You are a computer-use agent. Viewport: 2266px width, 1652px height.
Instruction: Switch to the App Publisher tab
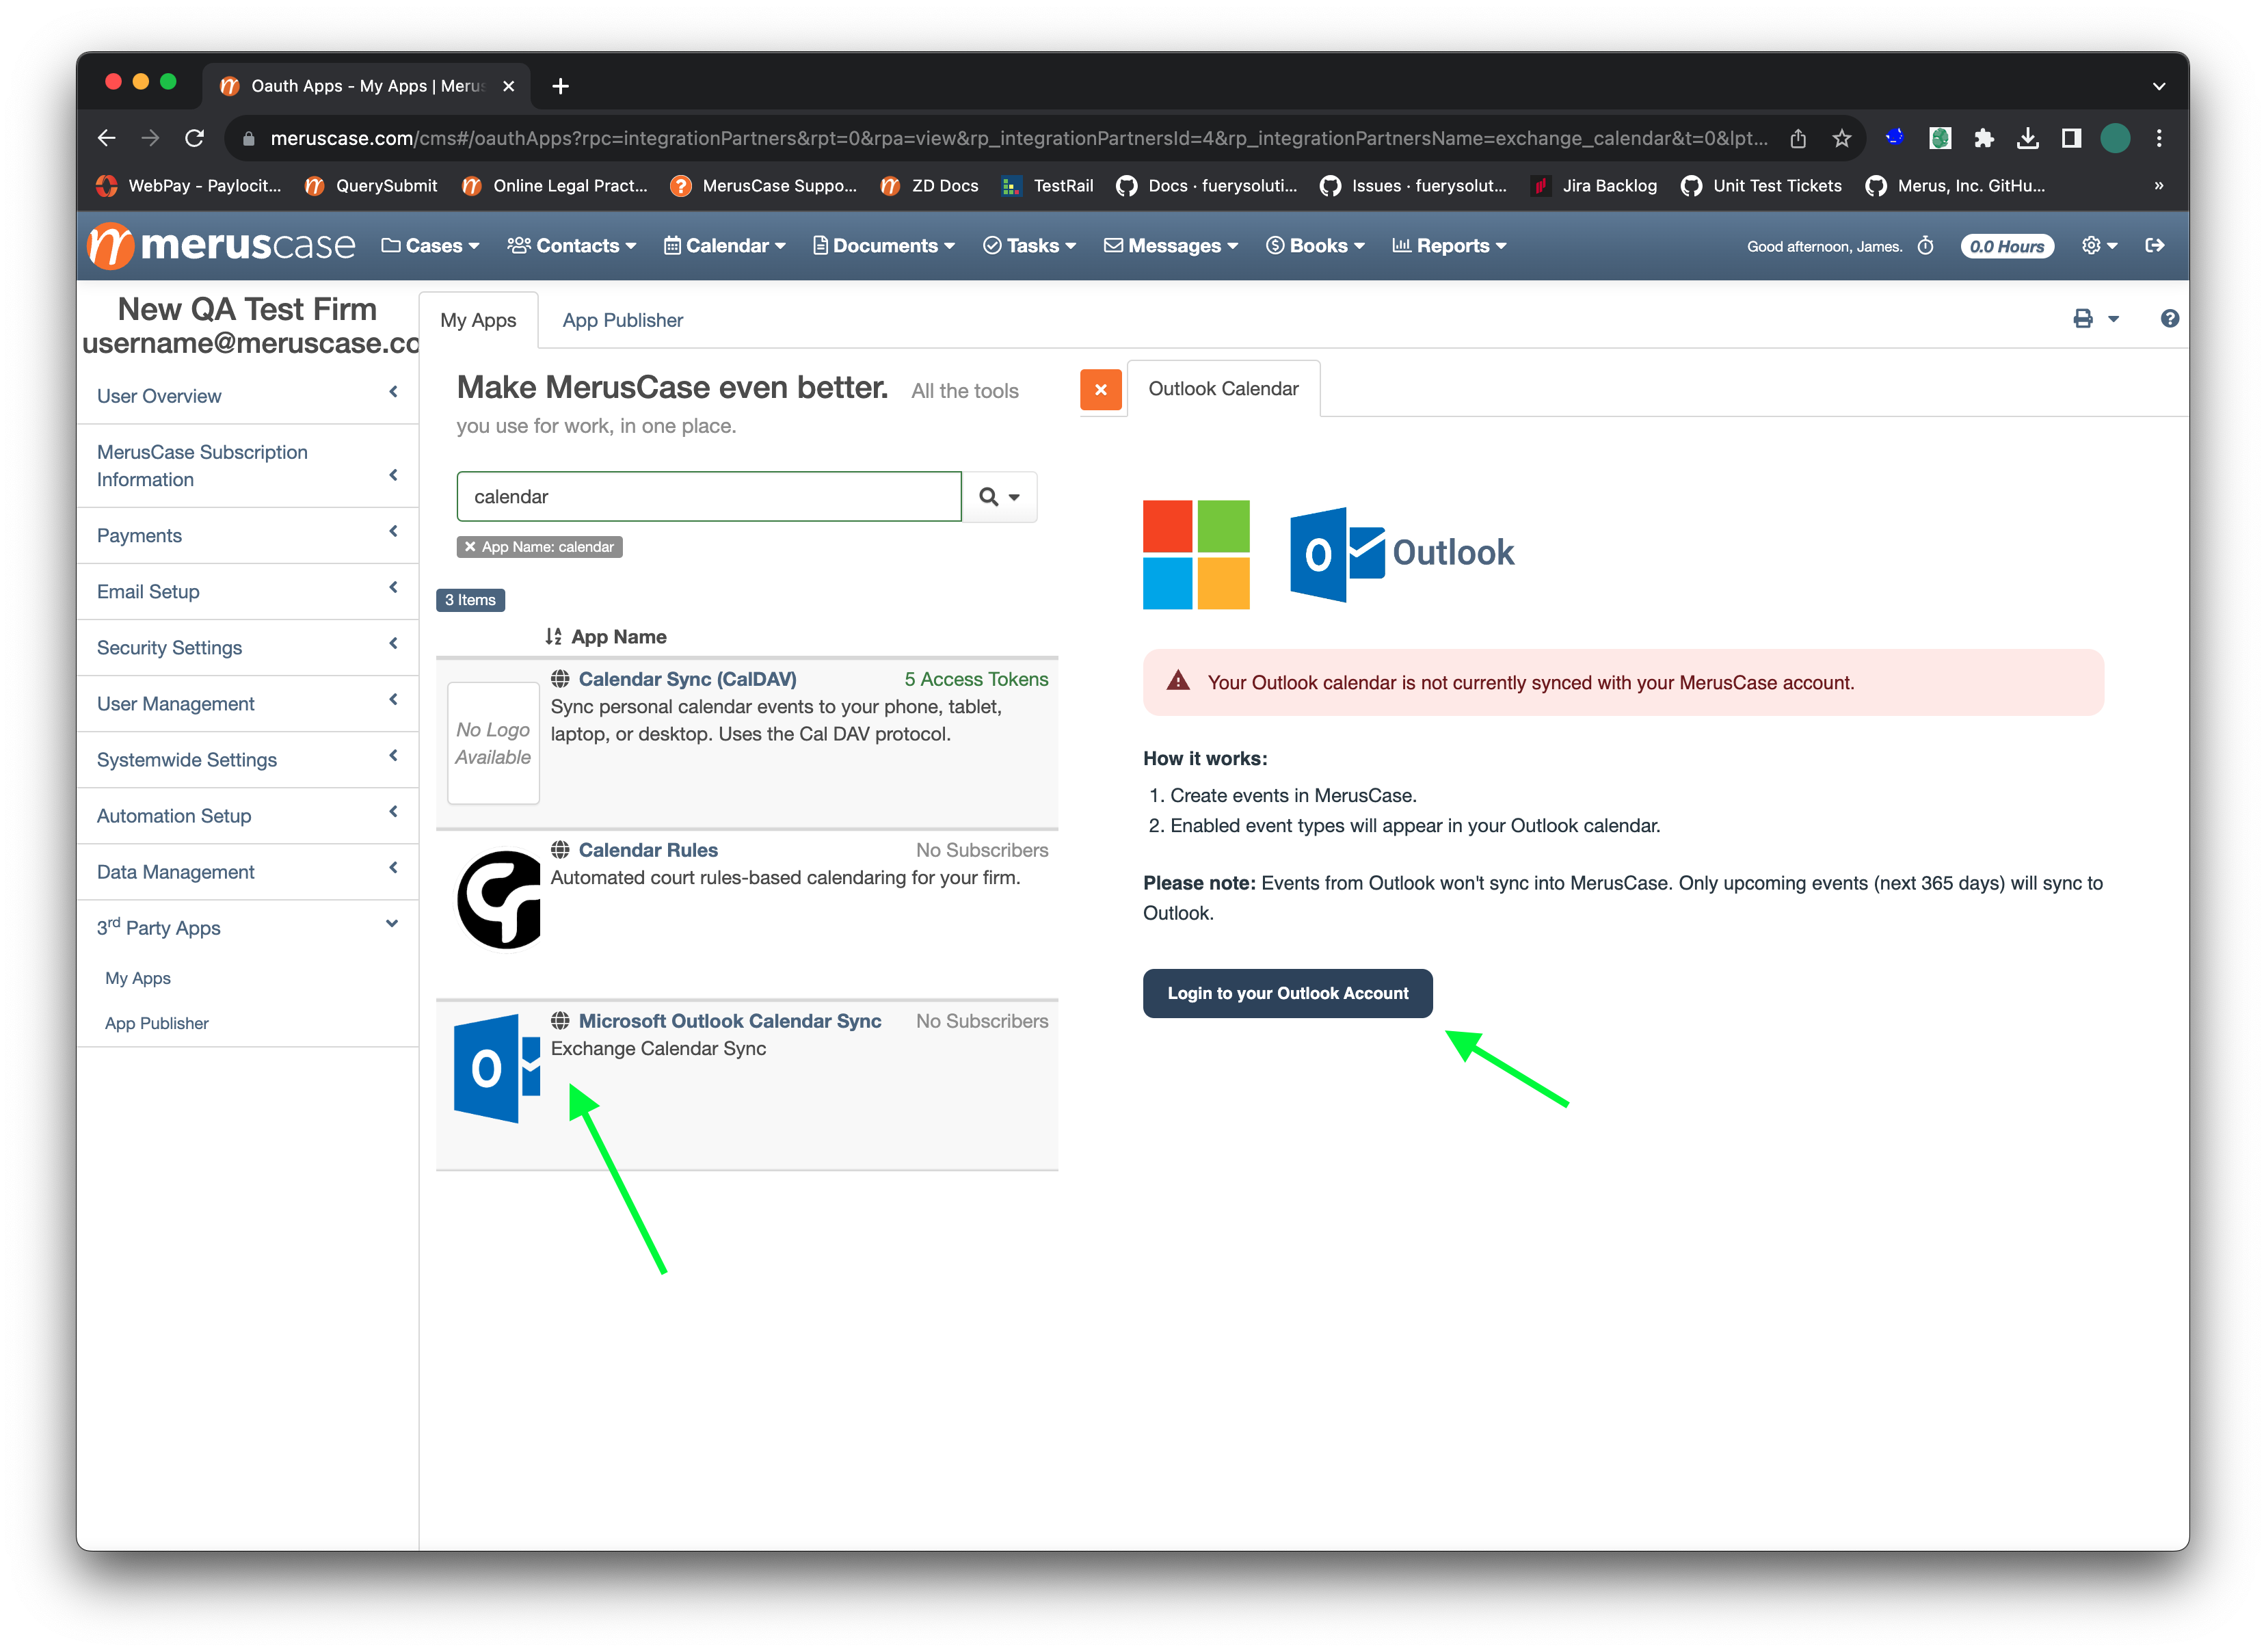[622, 320]
